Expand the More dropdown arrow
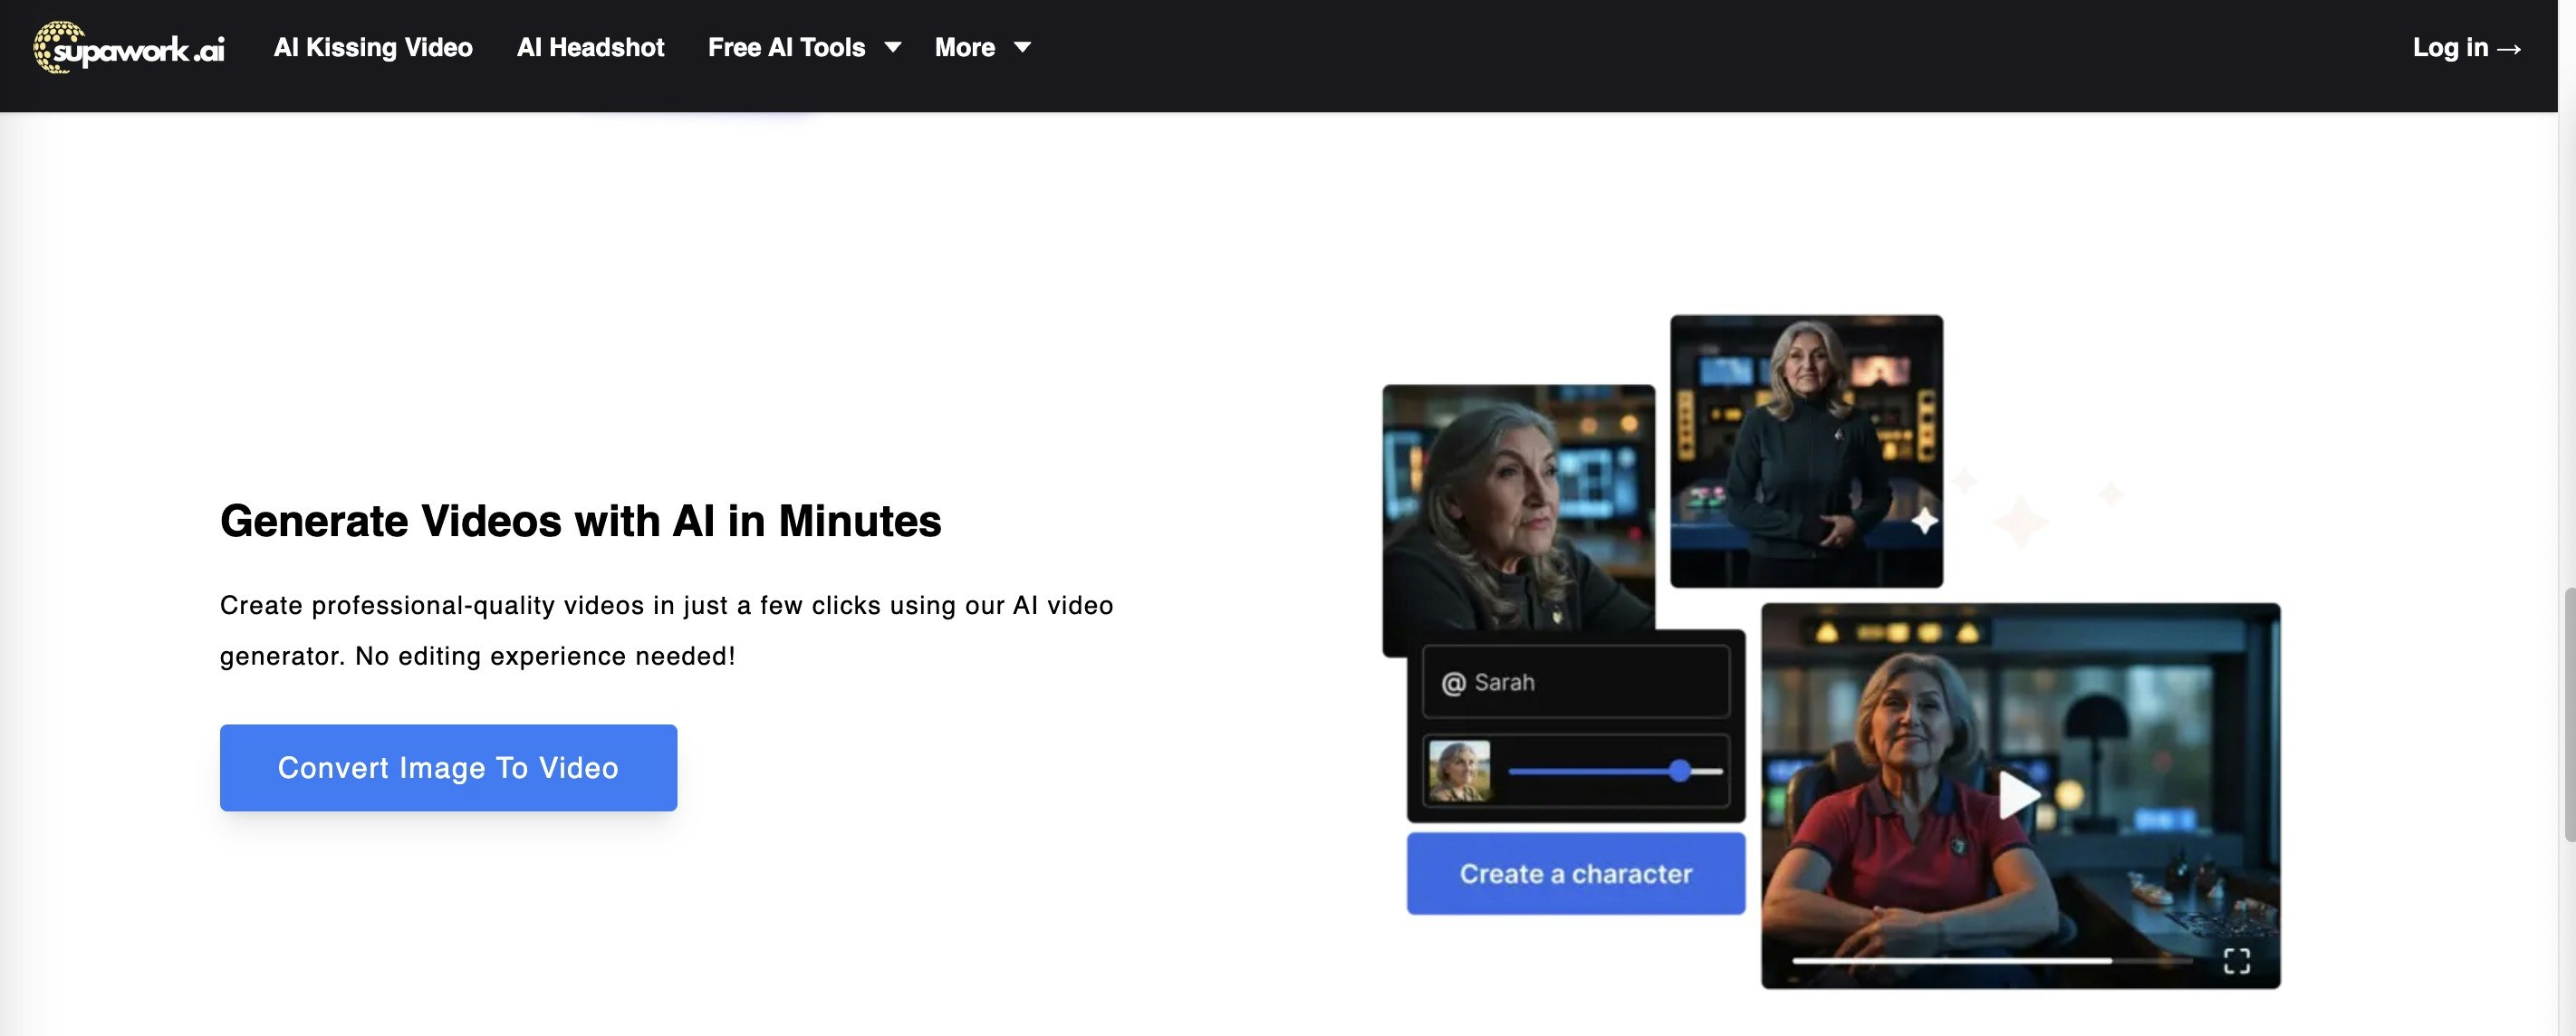The image size is (2576, 1036). [1022, 47]
